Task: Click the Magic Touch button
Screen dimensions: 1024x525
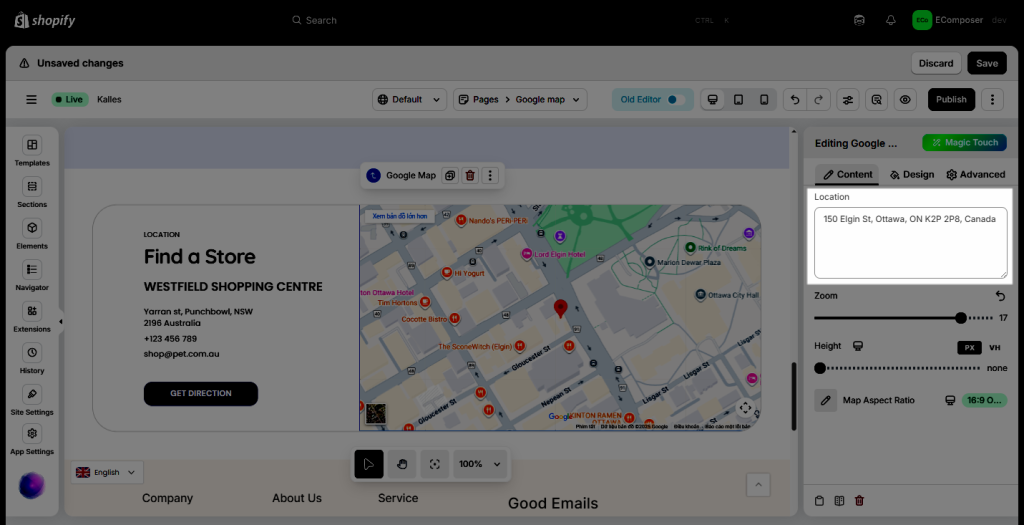Action: [964, 143]
